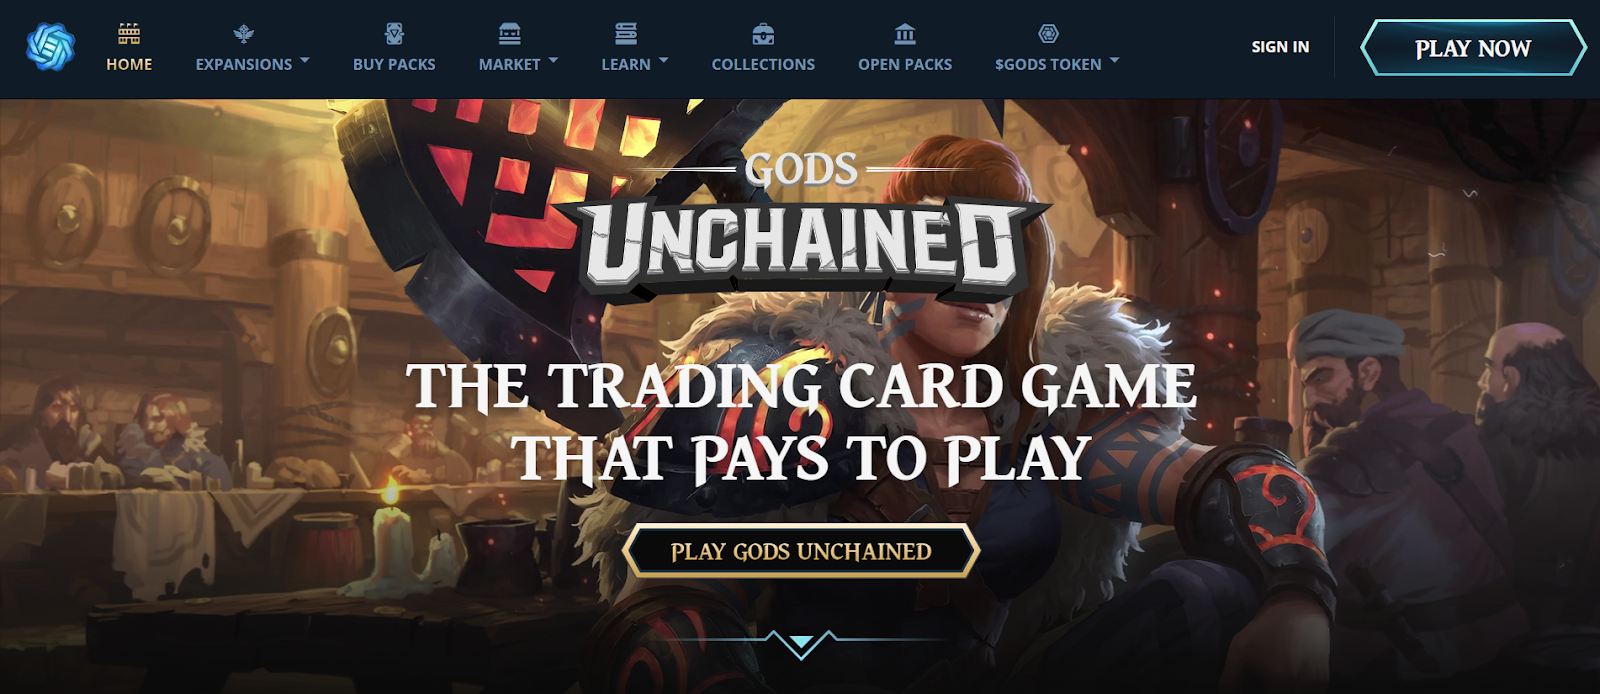Click the shop stall icon above Market
This screenshot has width=1600, height=694.
click(x=510, y=34)
